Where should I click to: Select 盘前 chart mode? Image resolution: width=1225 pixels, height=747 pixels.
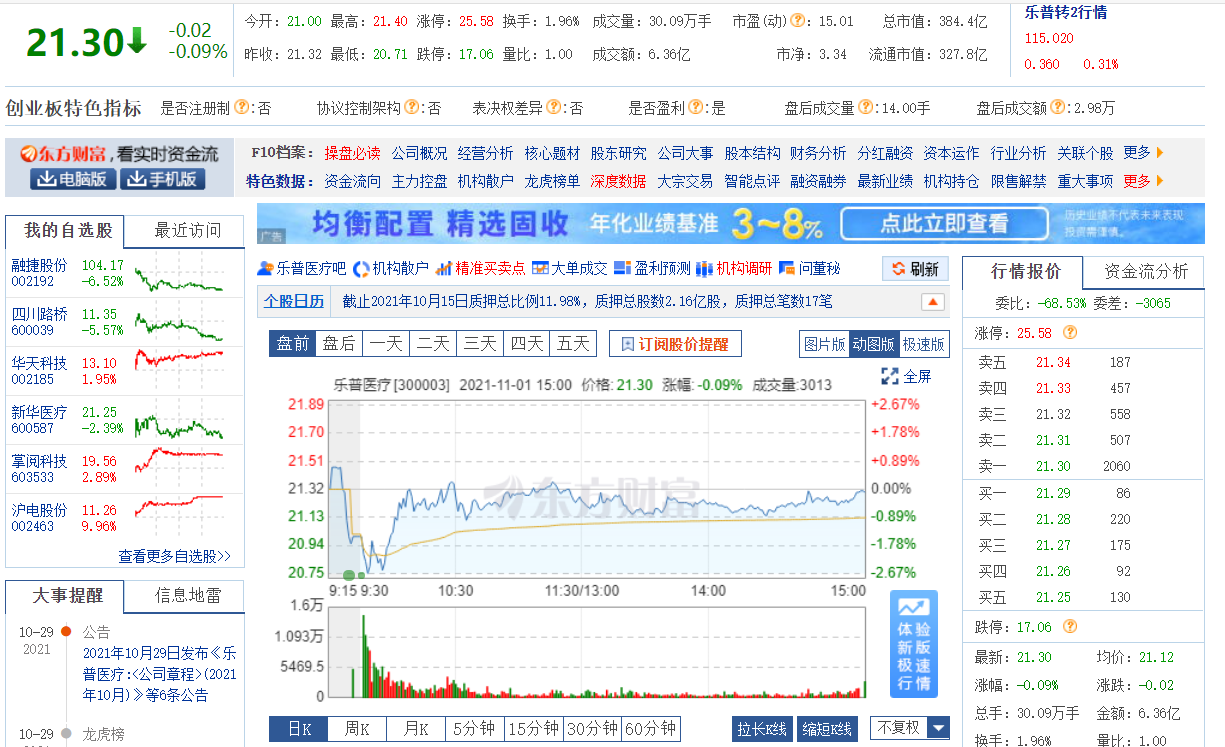click(293, 344)
